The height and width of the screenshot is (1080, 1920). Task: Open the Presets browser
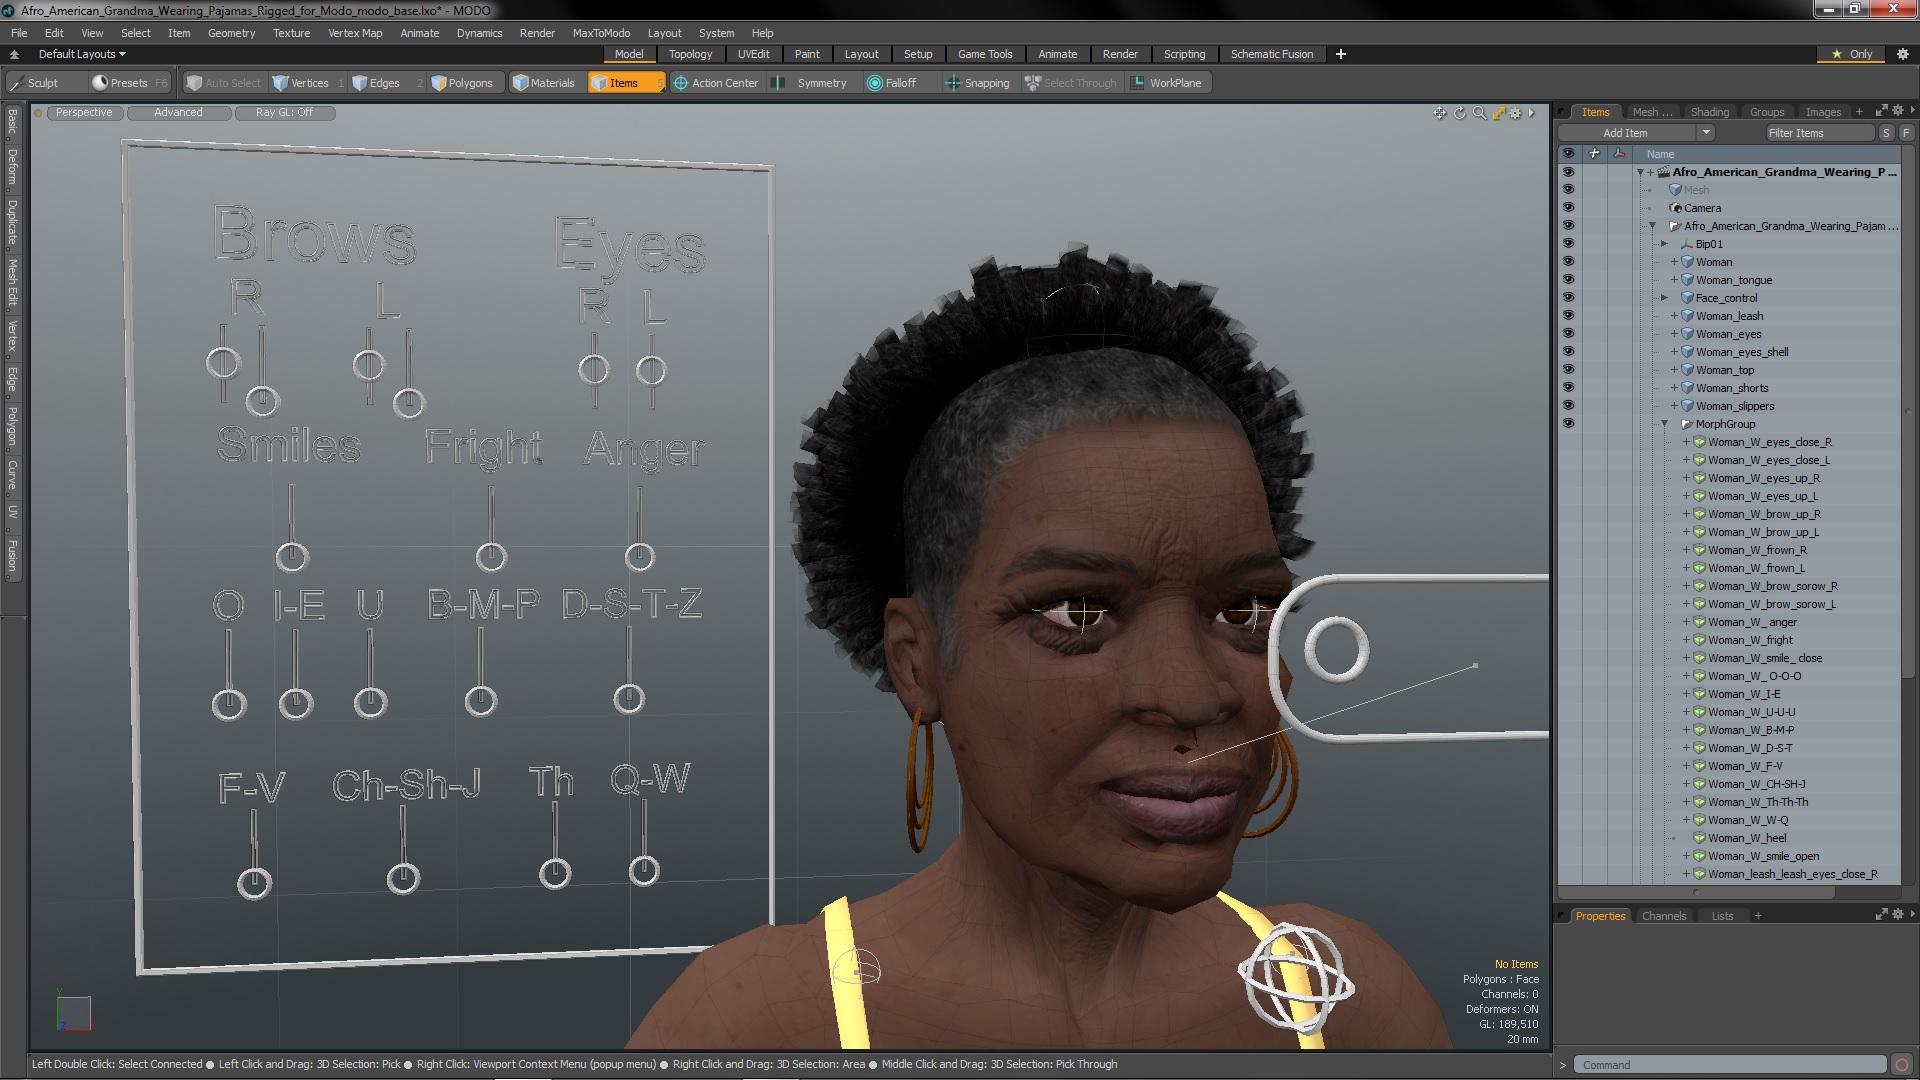pyautogui.click(x=120, y=83)
